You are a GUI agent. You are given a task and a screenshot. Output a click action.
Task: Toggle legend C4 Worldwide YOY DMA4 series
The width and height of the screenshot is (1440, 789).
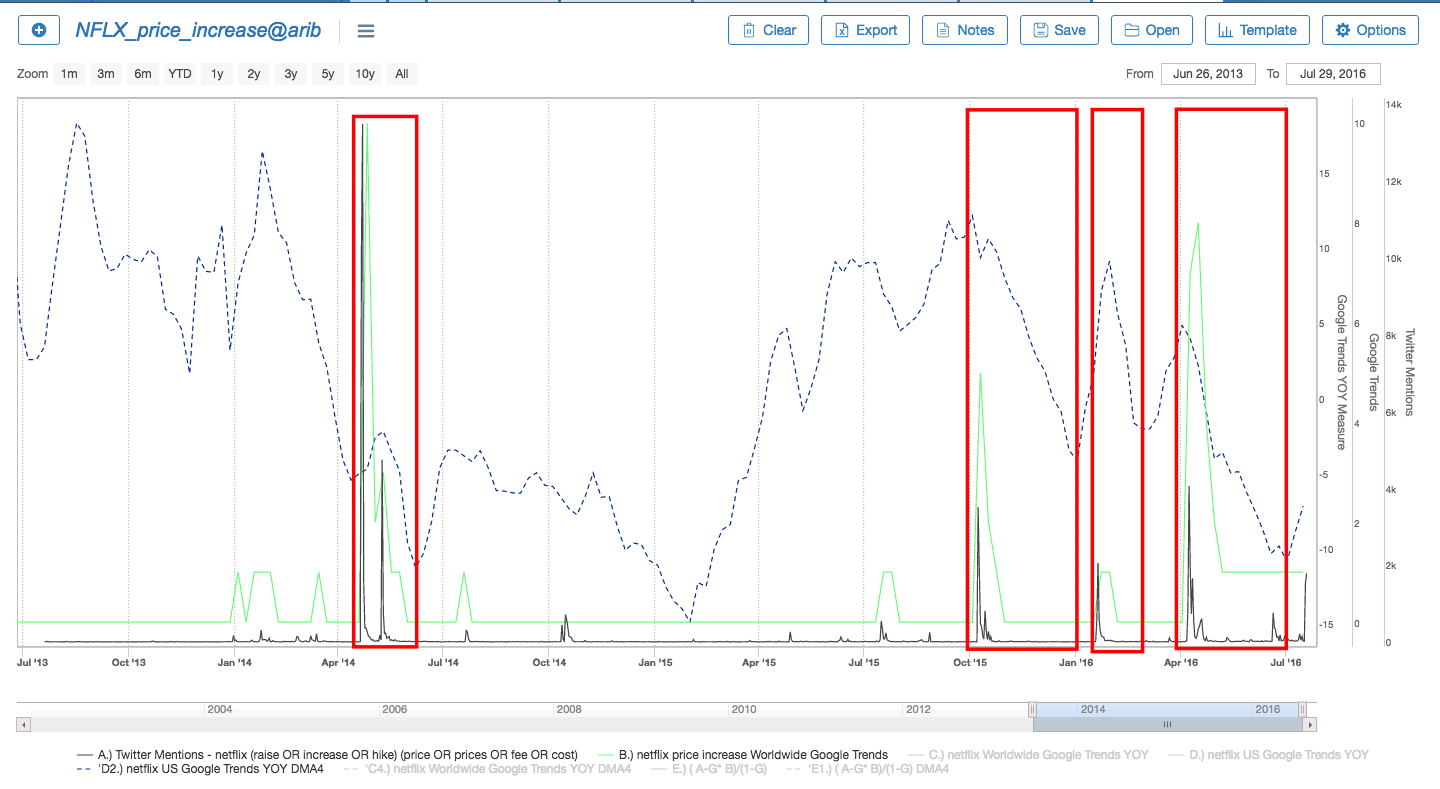click(487, 769)
